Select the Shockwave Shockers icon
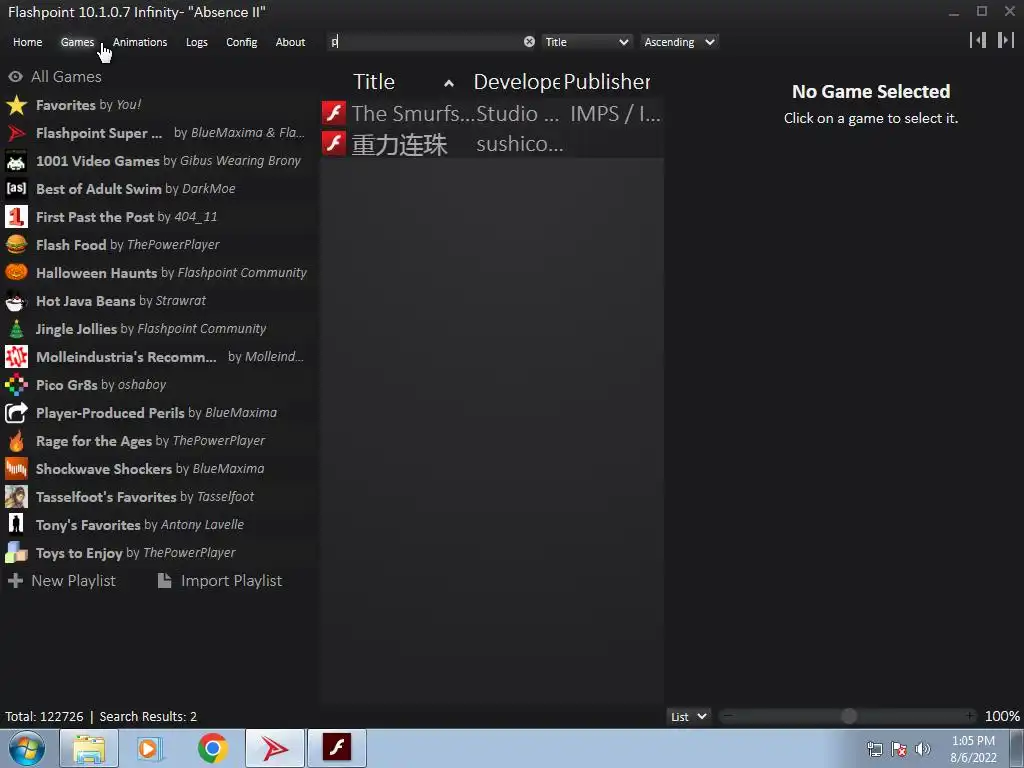The width and height of the screenshot is (1024, 768). [x=16, y=469]
